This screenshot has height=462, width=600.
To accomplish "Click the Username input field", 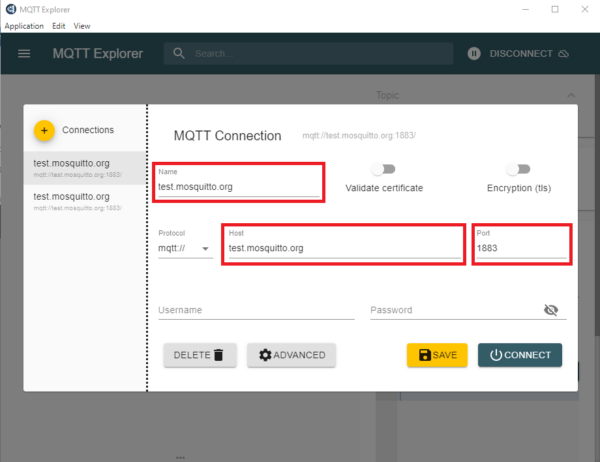I will (256, 310).
